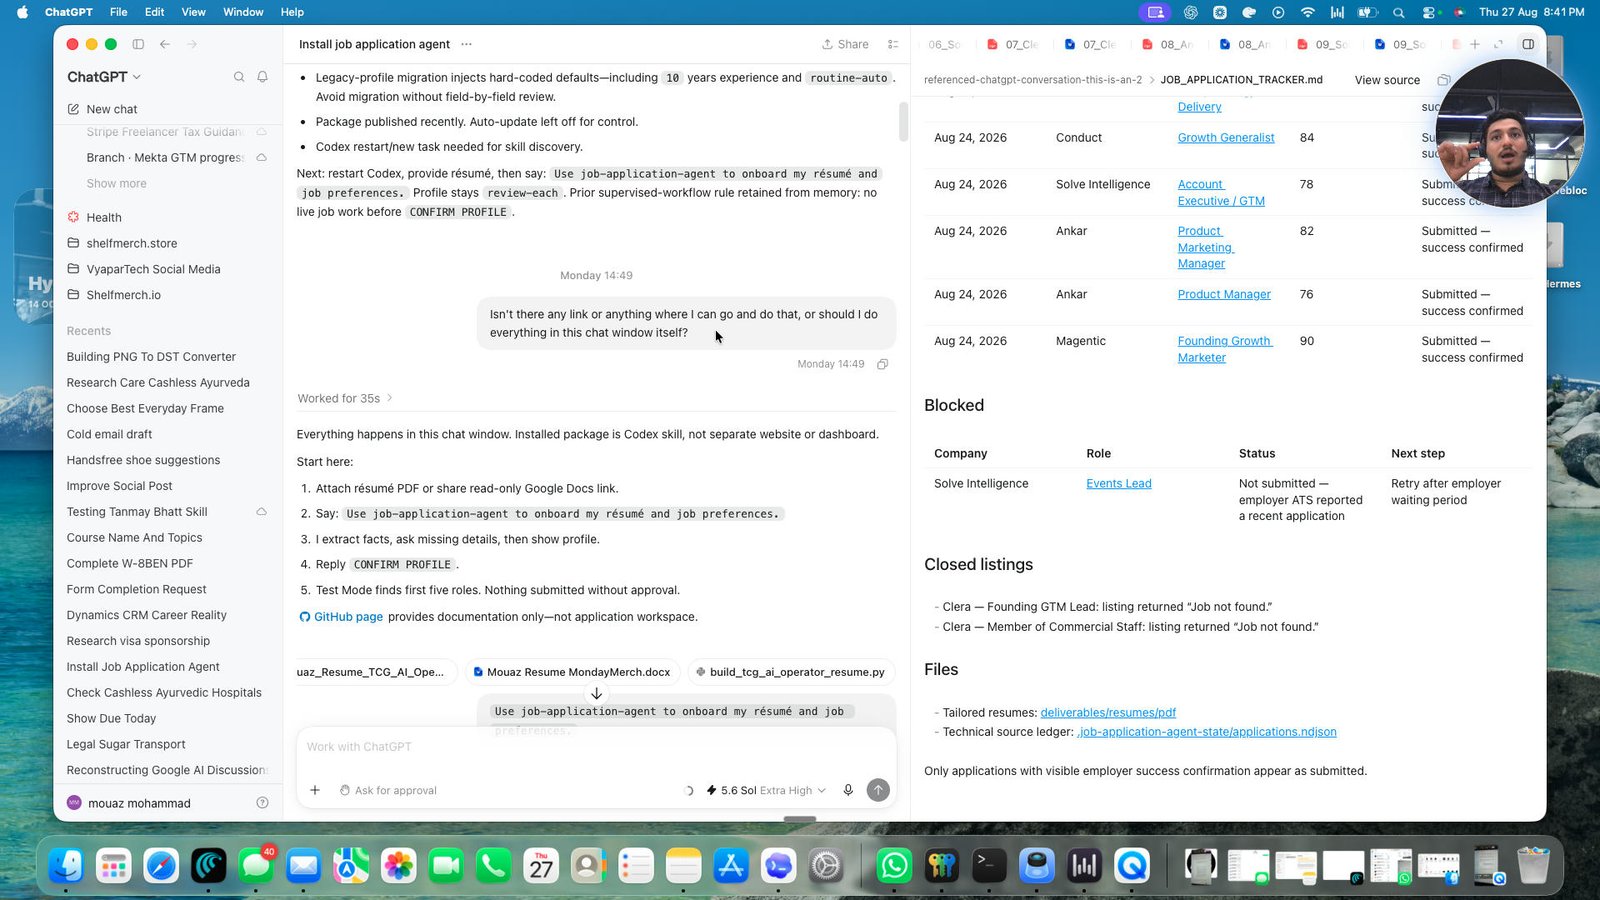Open help icon beside mouaz mohammad

(262, 803)
